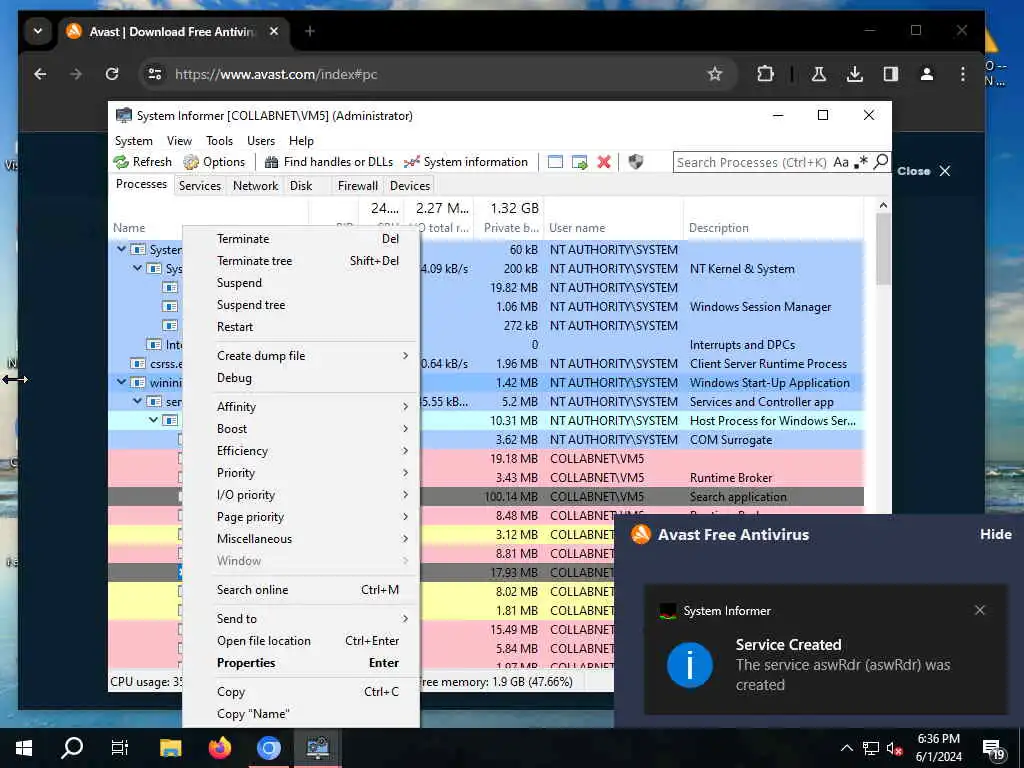Toggle the regex search option
The image size is (1024, 768).
(x=861, y=162)
